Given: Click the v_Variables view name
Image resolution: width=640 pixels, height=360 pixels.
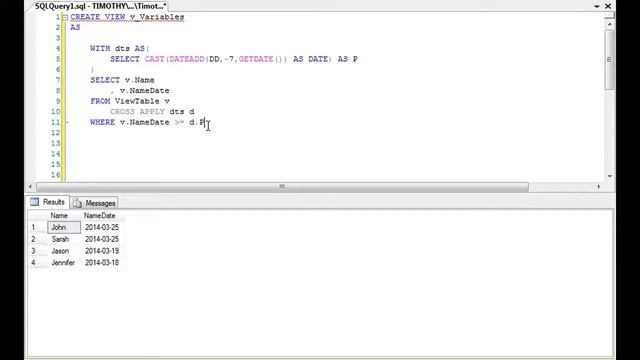Looking at the screenshot, I should pyautogui.click(x=157, y=17).
